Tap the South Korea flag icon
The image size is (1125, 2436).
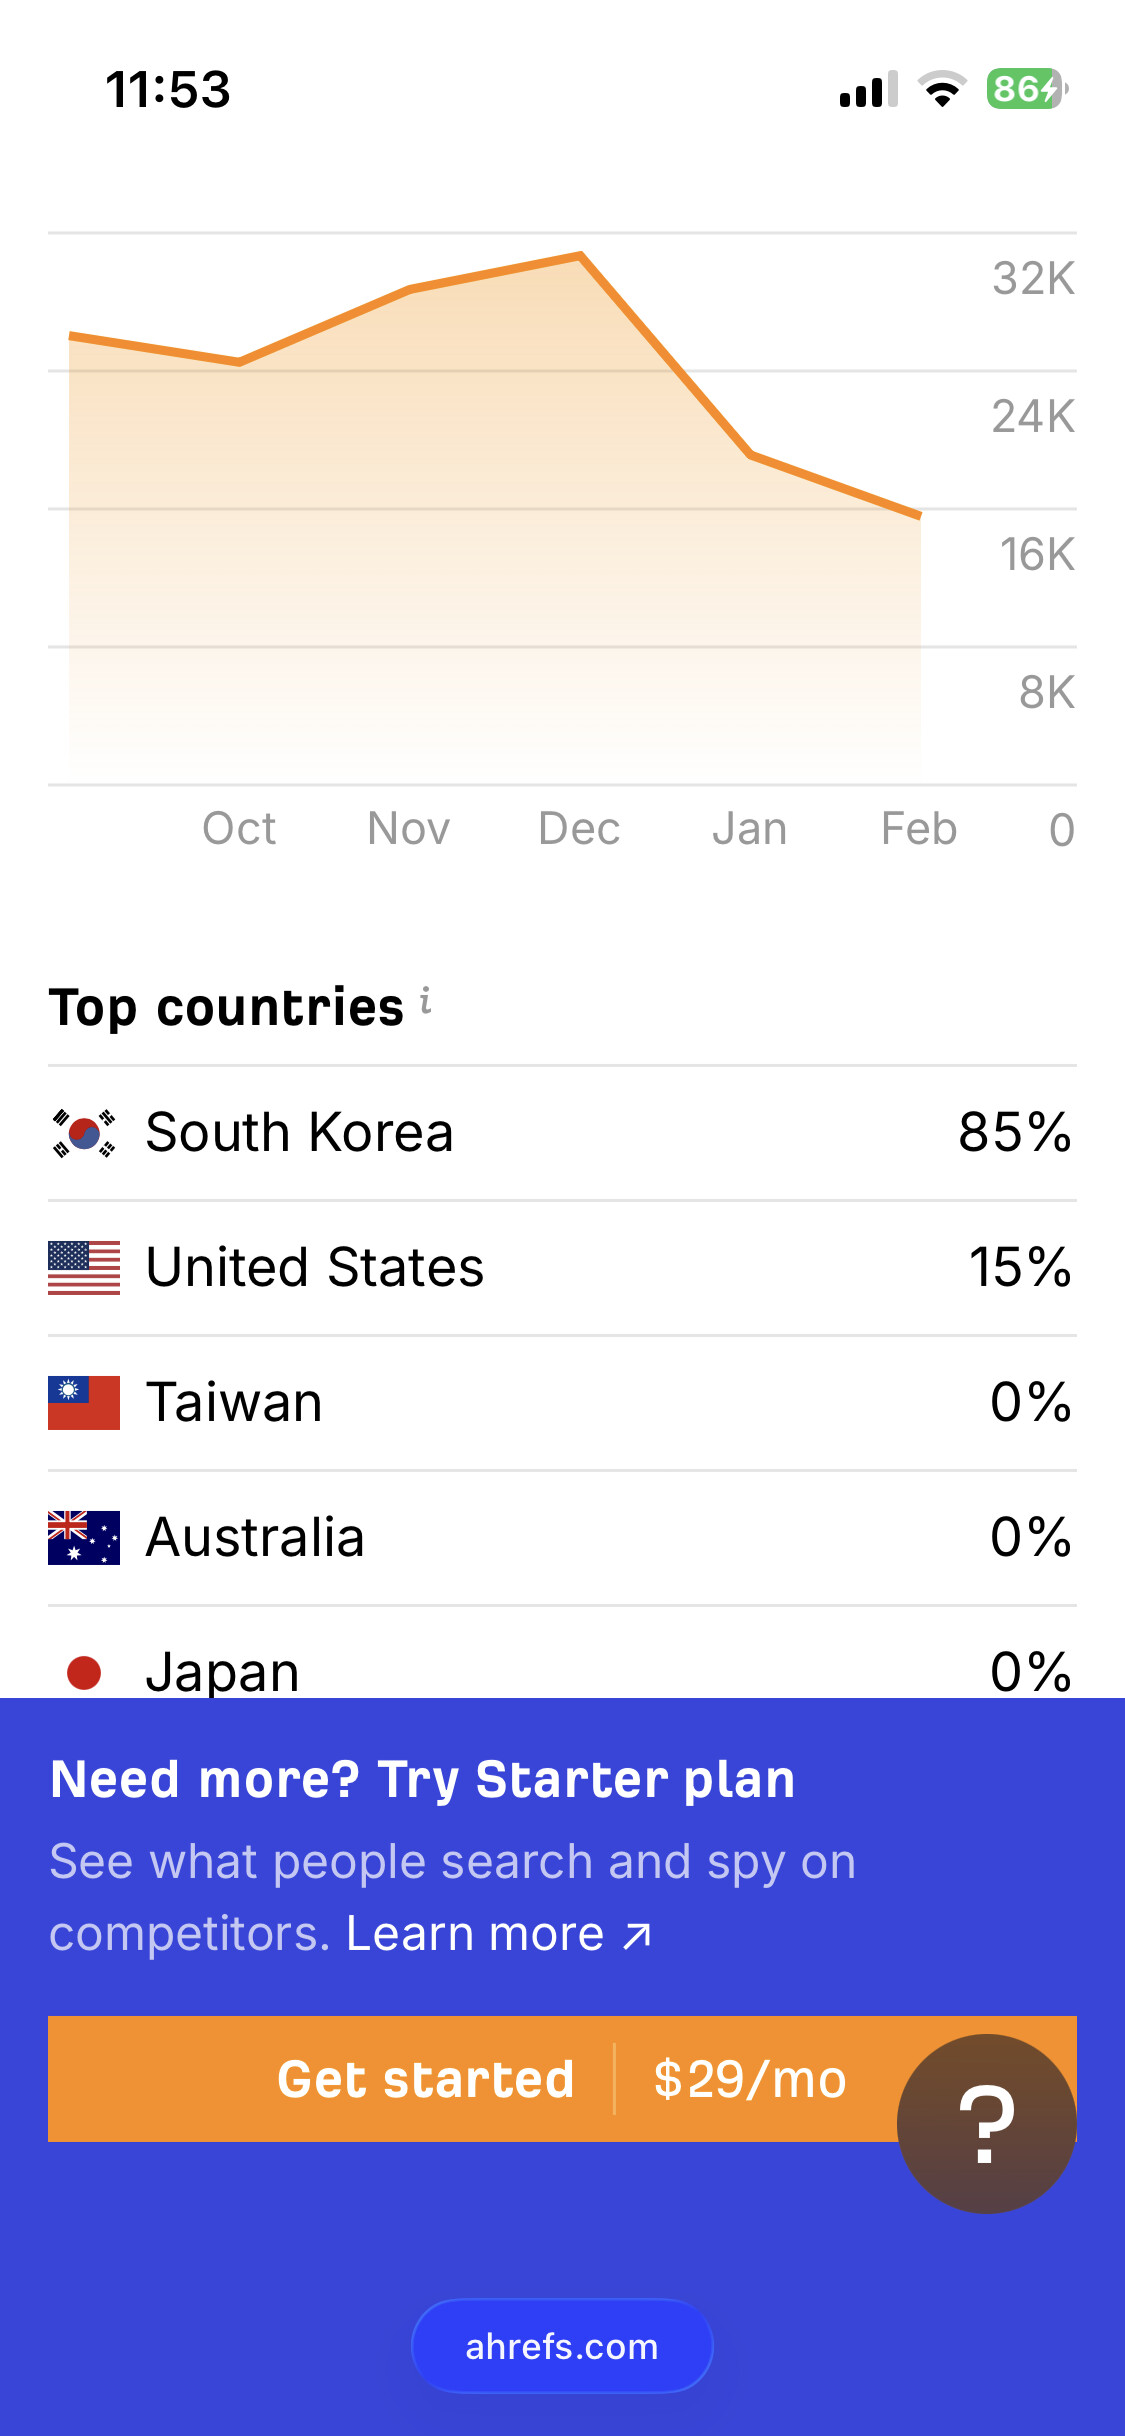tap(84, 1133)
